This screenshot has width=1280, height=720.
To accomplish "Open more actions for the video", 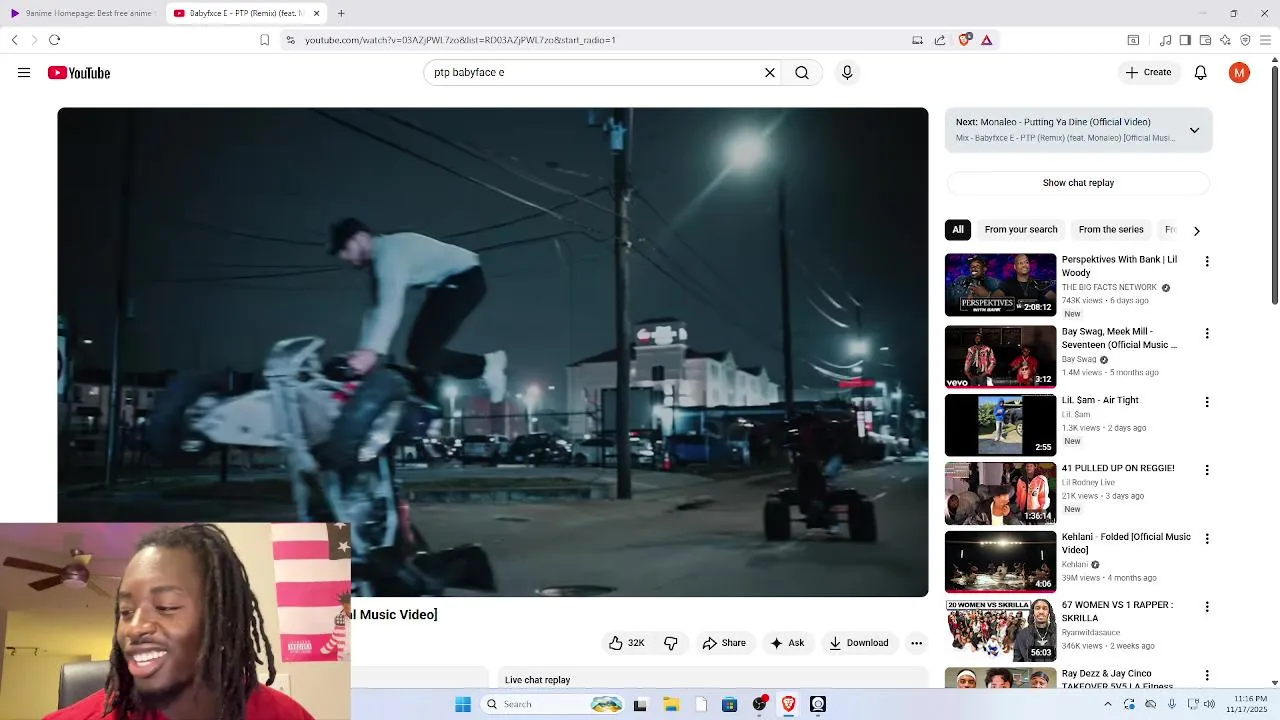I will pyautogui.click(x=916, y=643).
